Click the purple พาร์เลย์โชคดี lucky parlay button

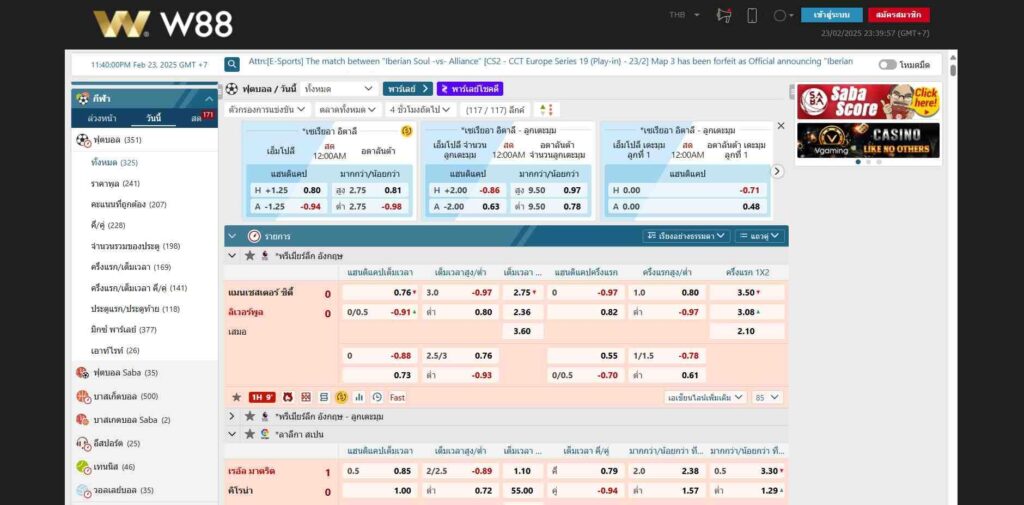click(470, 89)
